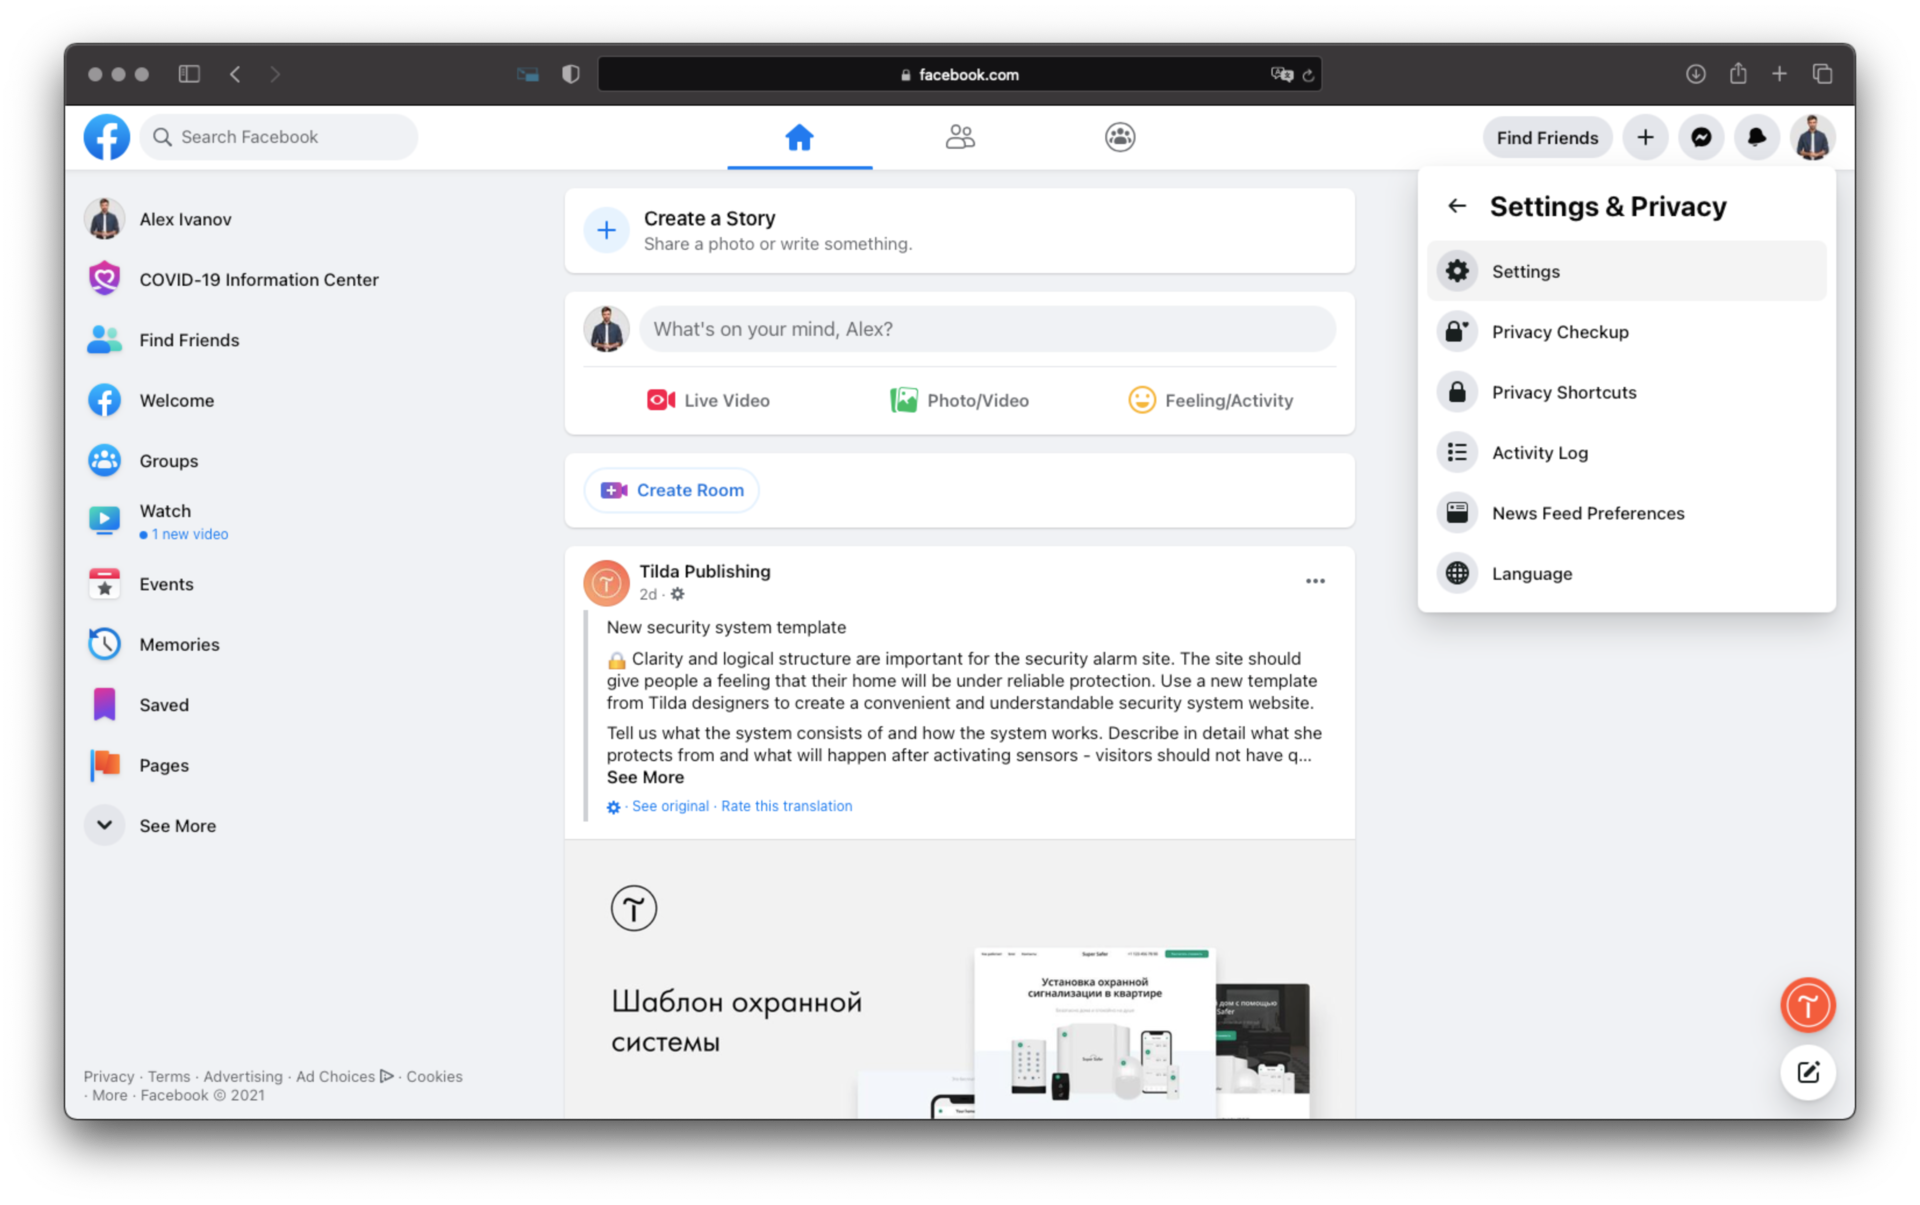Open Tilda Publishing page name
This screenshot has width=1920, height=1205.
(705, 571)
